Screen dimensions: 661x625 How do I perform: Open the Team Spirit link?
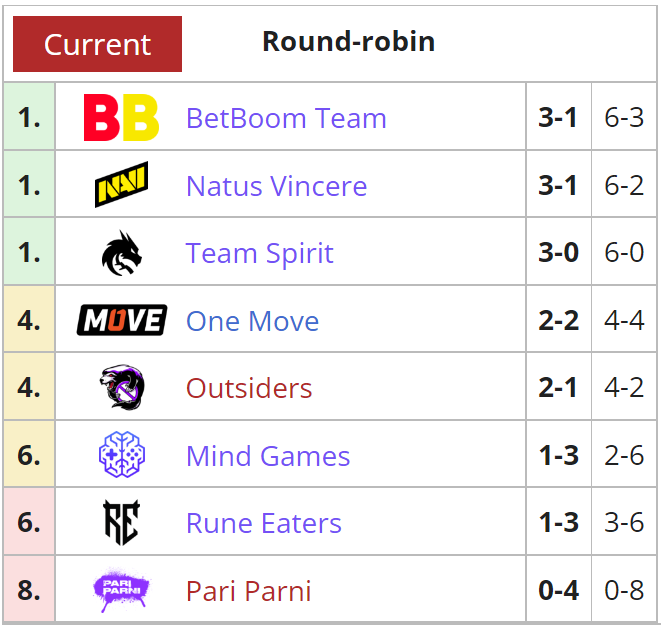point(260,253)
